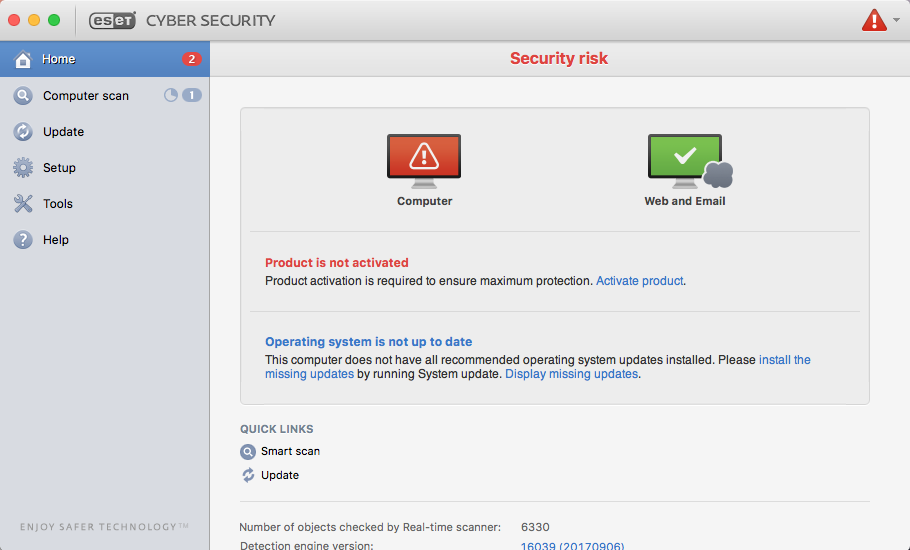Click the red Computer status monitor icon
This screenshot has width=910, height=550.
point(424,160)
